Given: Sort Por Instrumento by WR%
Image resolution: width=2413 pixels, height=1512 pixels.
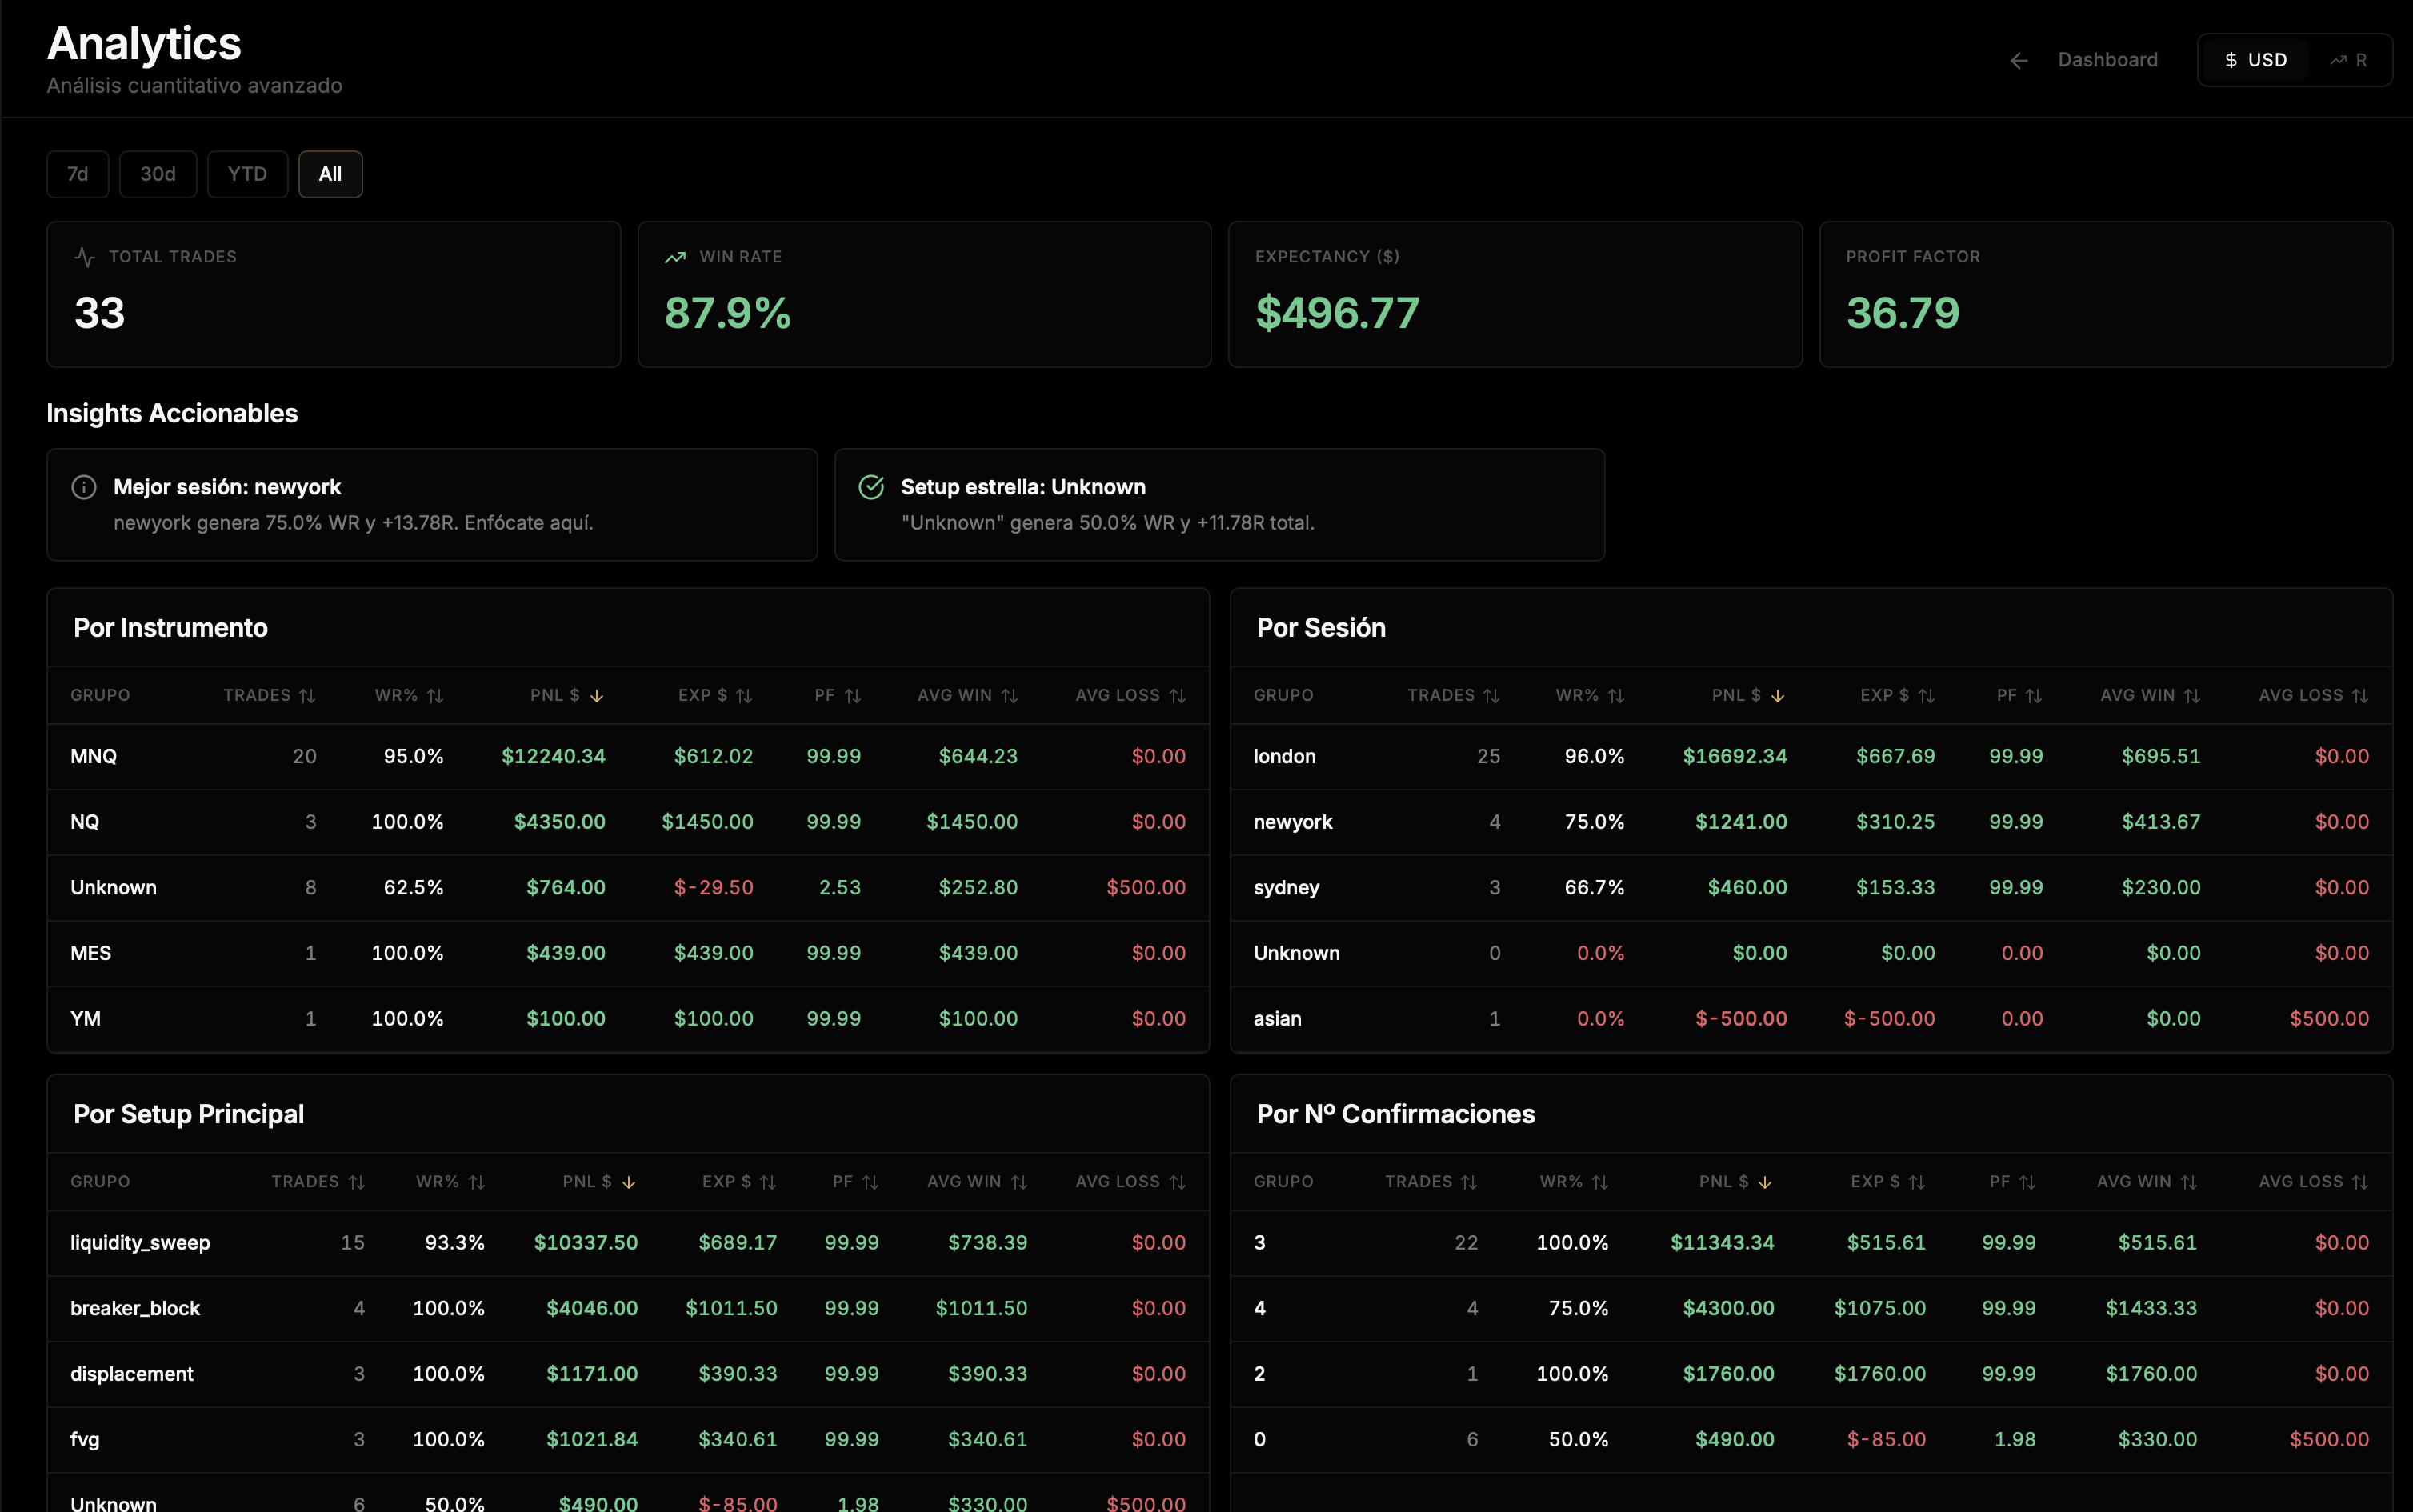Looking at the screenshot, I should point(409,695).
